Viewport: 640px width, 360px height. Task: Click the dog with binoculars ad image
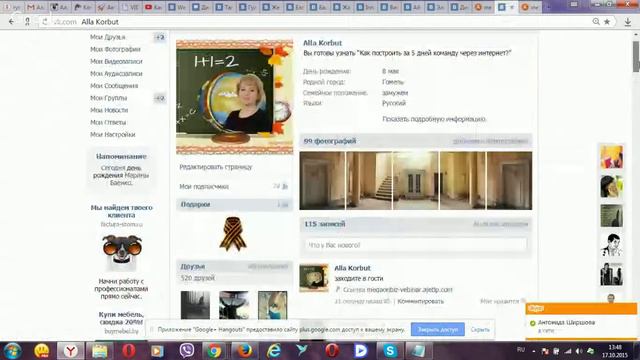(x=122, y=251)
